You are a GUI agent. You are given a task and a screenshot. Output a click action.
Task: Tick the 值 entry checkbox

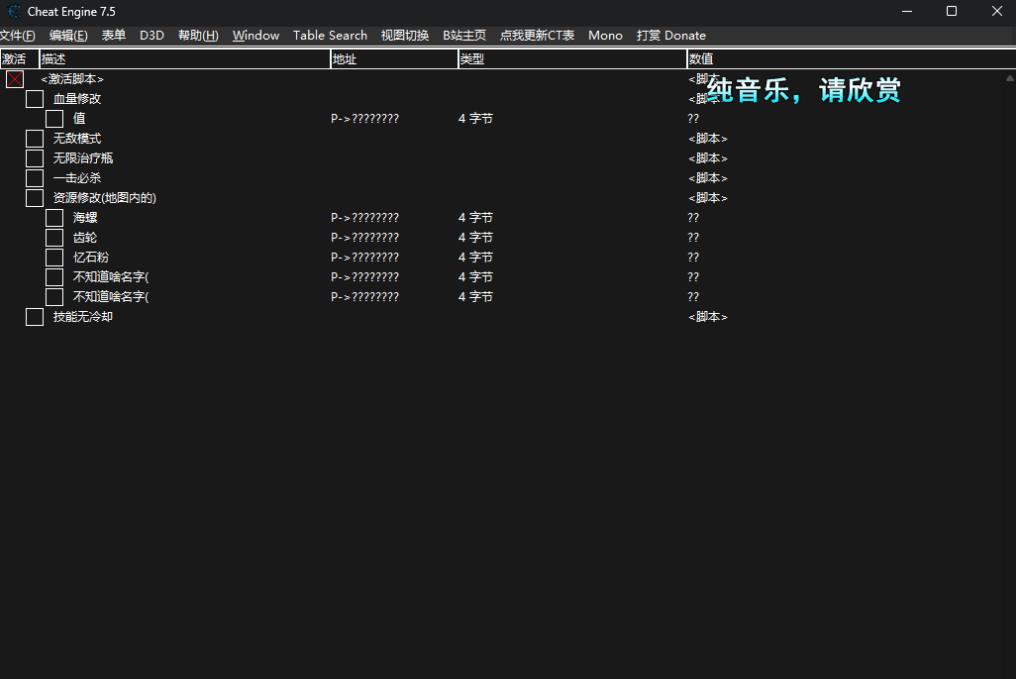(x=54, y=119)
